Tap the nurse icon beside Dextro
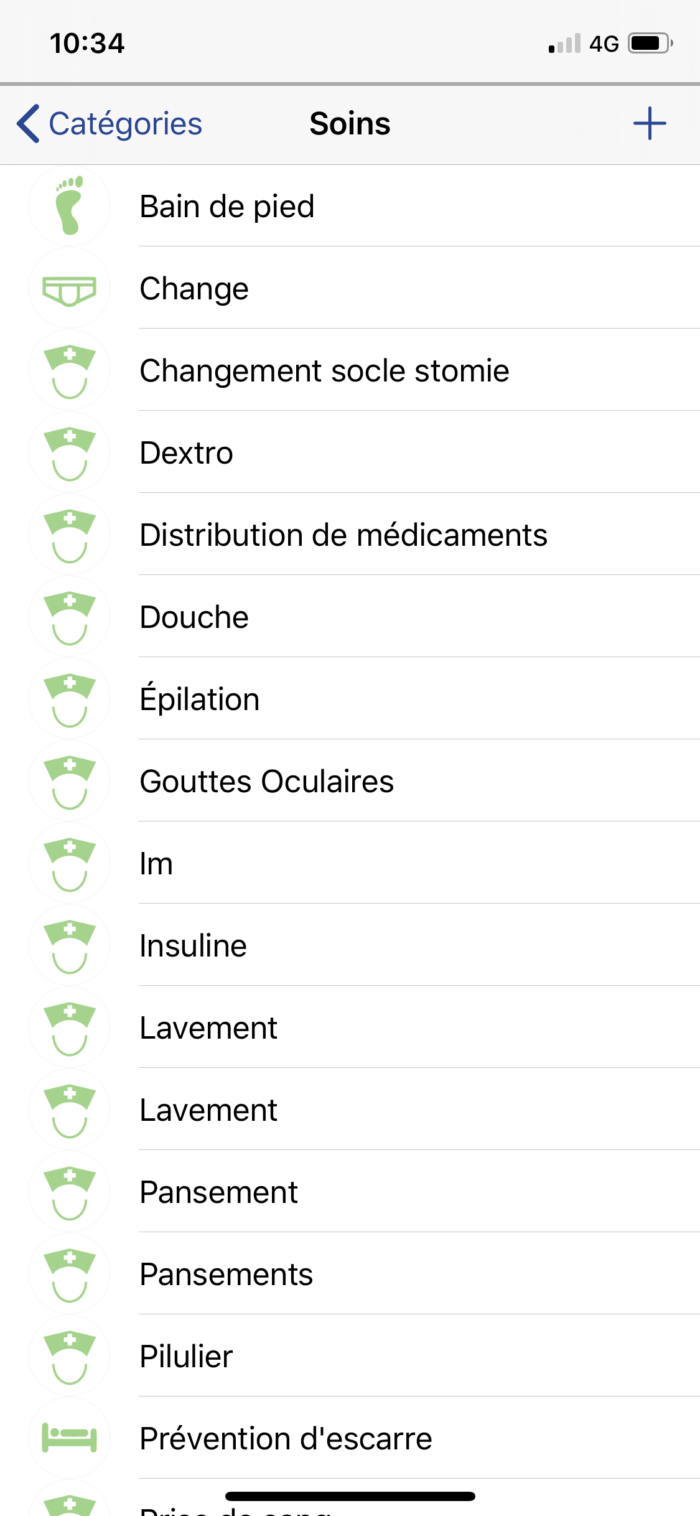The image size is (700, 1516). [69, 453]
